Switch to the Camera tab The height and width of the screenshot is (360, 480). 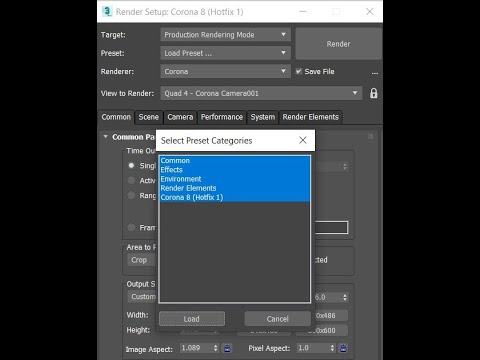(180, 117)
